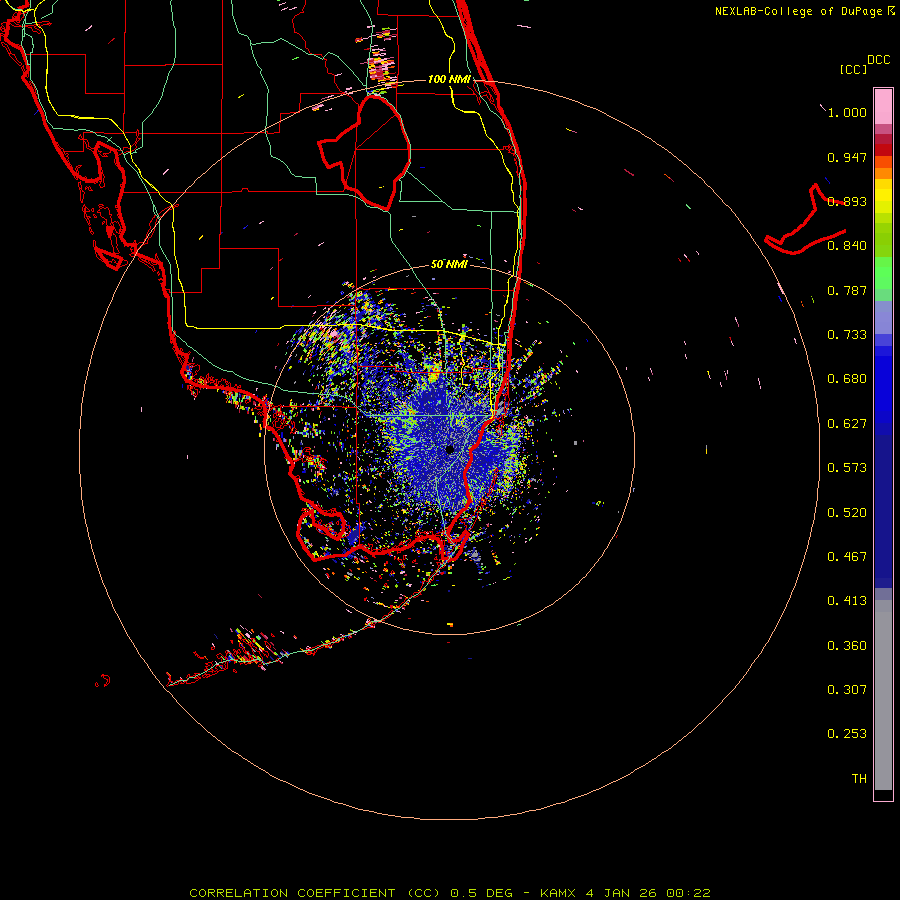Click the 100 NMI range ring label
Screen dimensions: 900x900
coord(449,79)
